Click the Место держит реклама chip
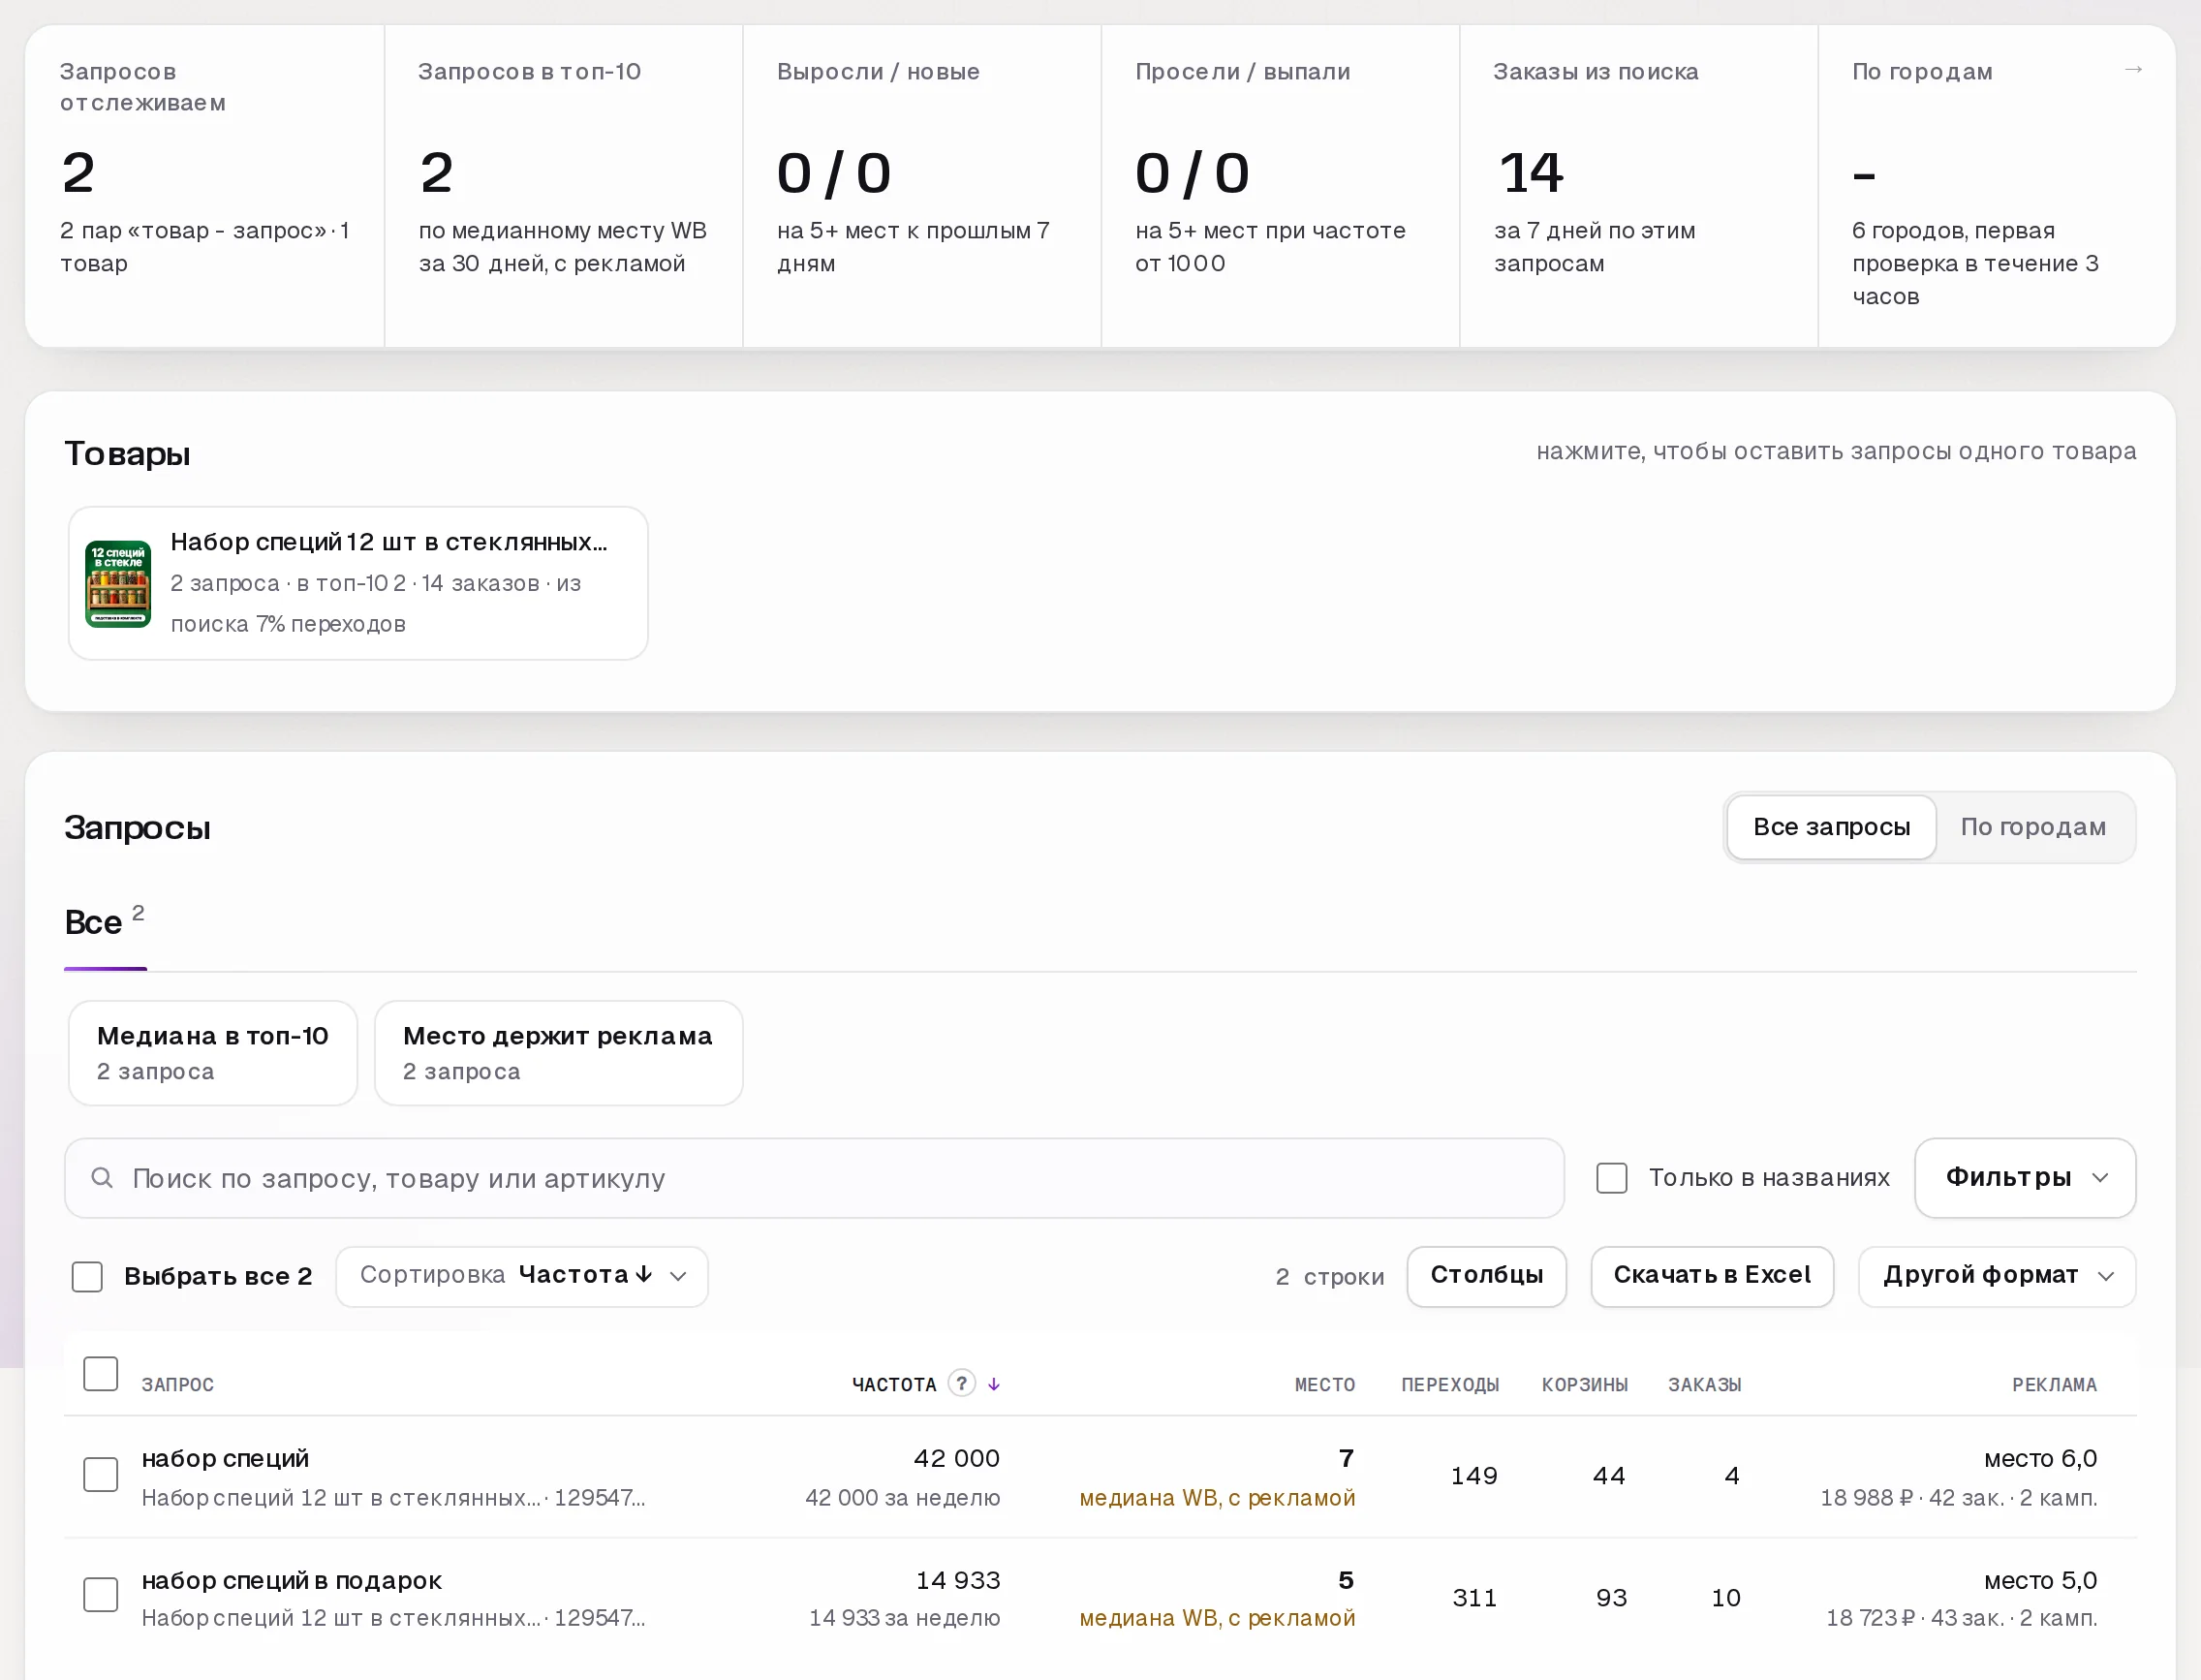 [x=558, y=1053]
